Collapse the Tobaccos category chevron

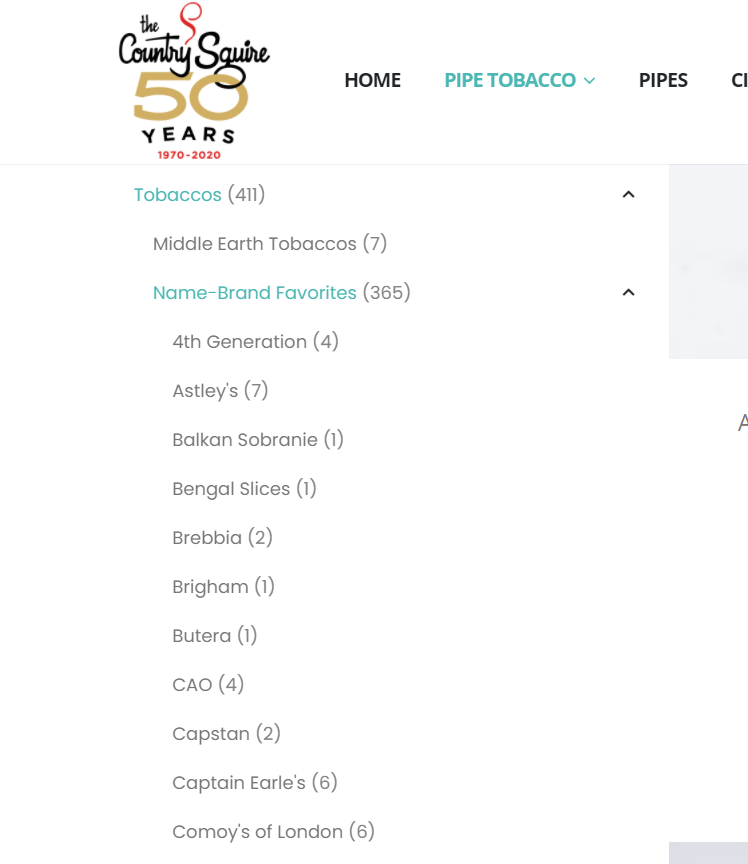click(x=628, y=195)
